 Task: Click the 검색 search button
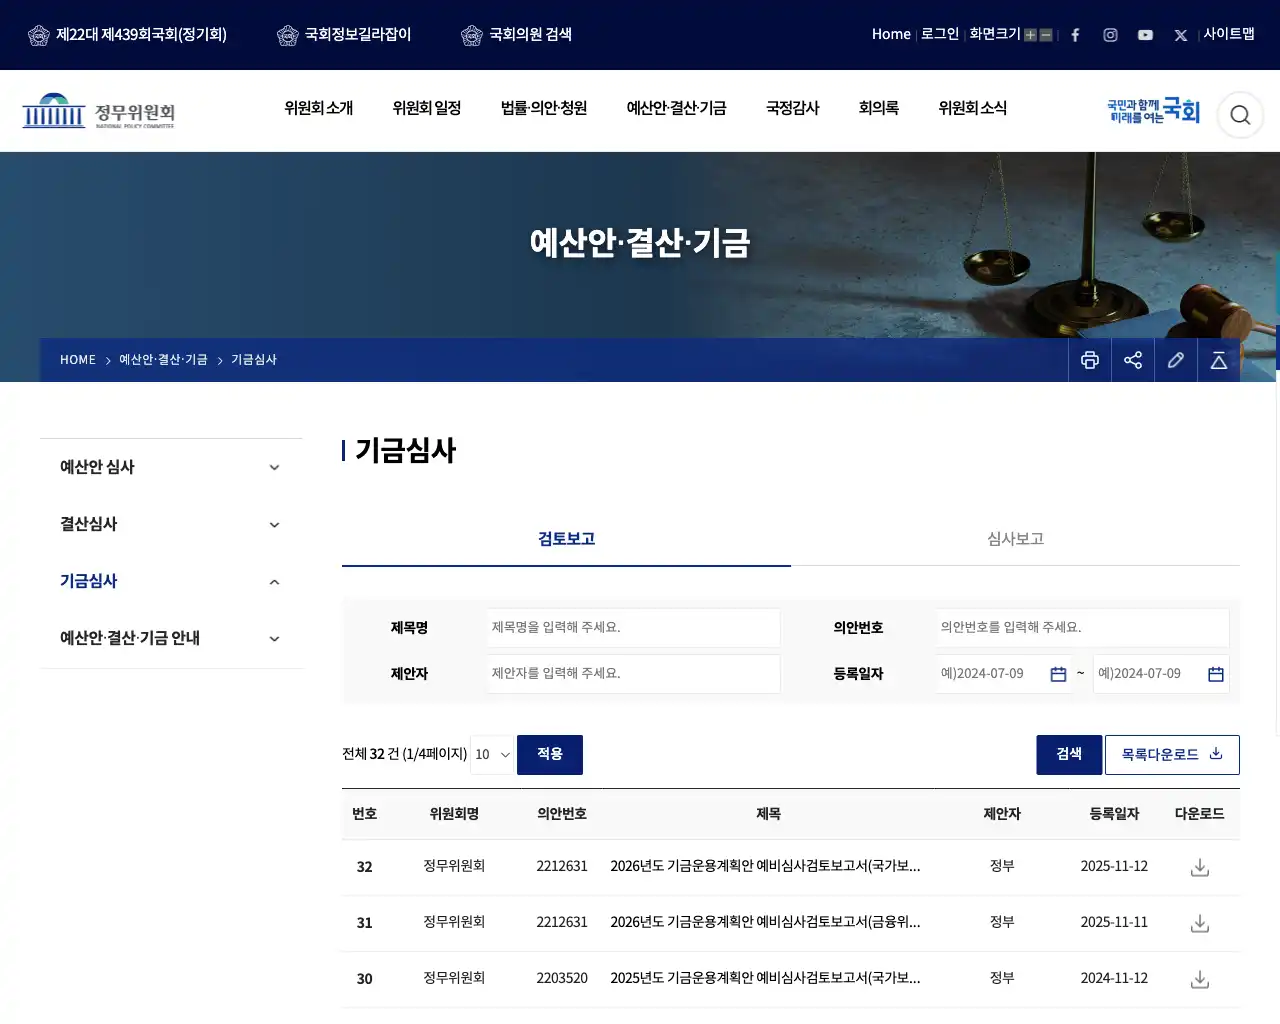coord(1069,755)
